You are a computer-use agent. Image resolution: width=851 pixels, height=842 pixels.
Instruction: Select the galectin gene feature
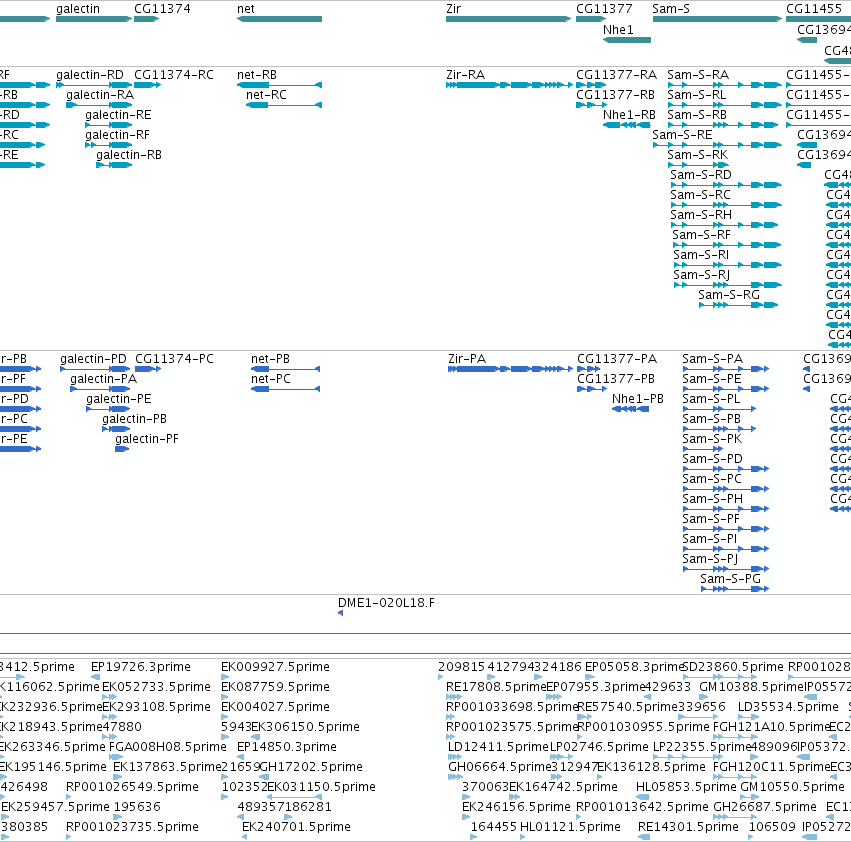tap(94, 19)
